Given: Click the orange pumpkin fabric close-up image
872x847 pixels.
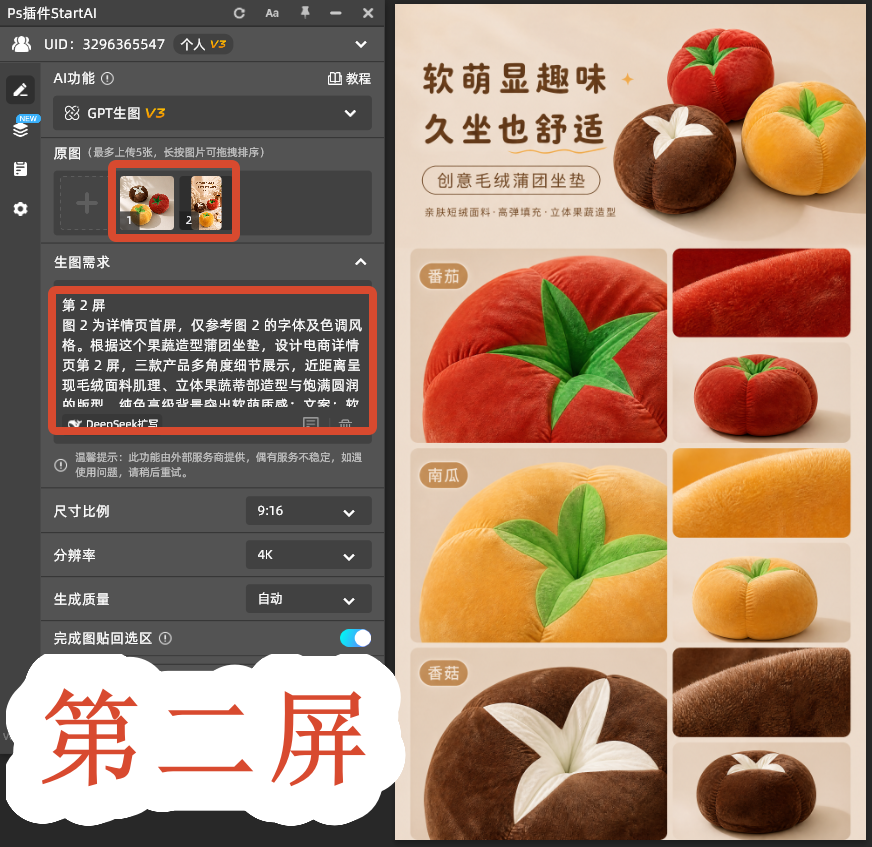Looking at the screenshot, I should tap(761, 493).
